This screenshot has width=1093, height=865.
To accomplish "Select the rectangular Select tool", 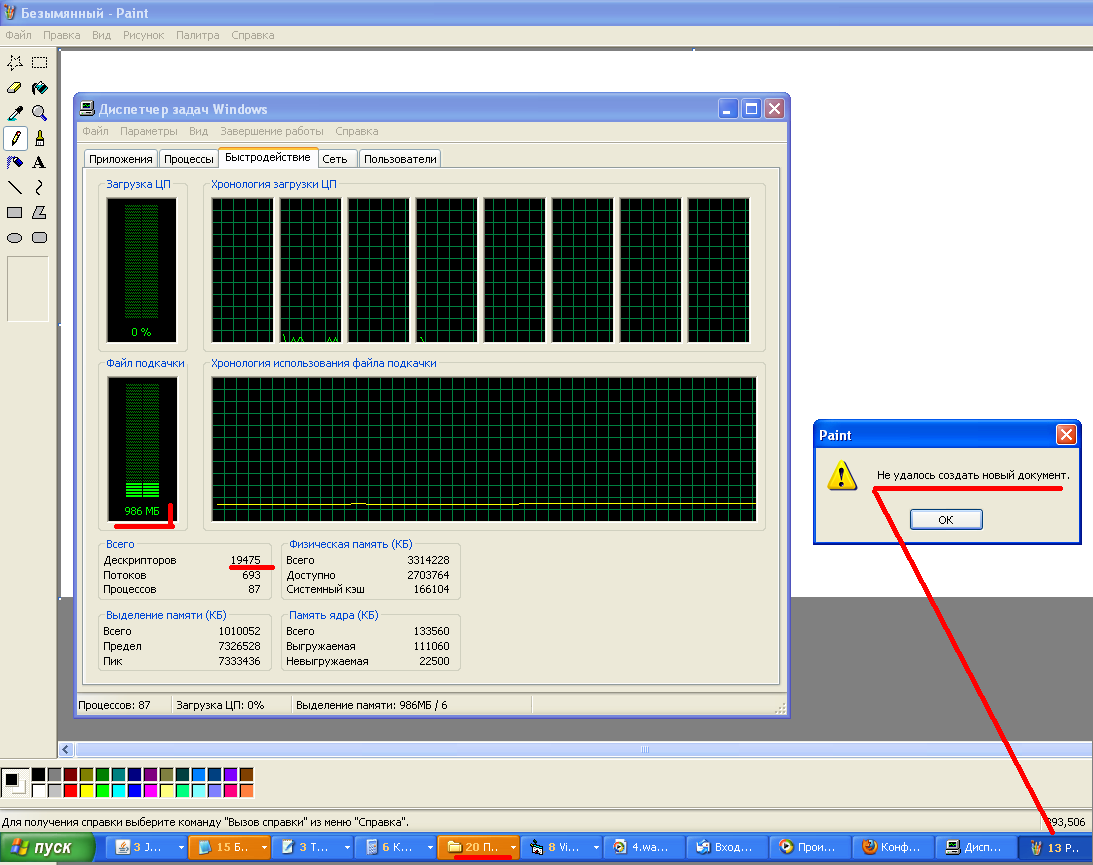I will [x=40, y=62].
